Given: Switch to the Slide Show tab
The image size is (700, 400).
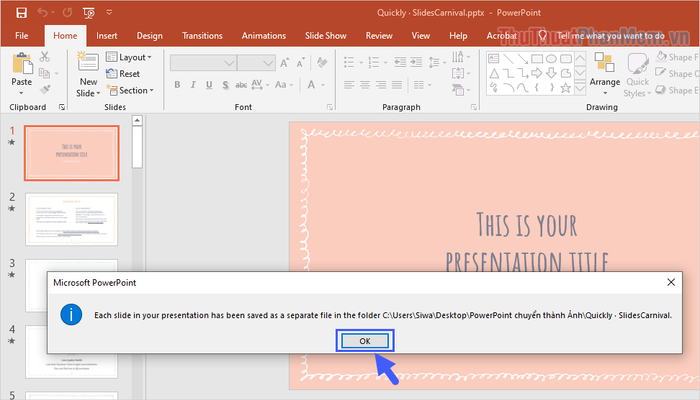Looking at the screenshot, I should click(x=326, y=36).
